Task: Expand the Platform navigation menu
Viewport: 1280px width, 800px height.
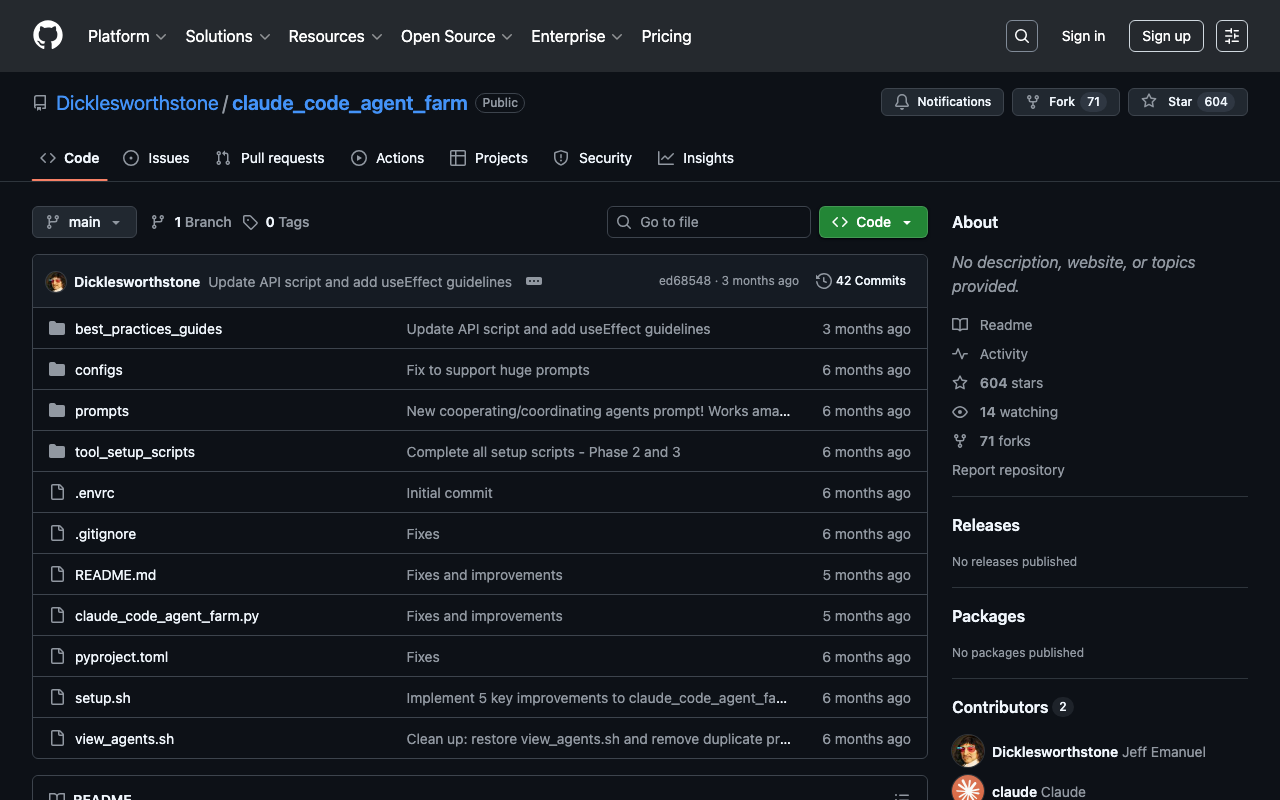Action: [127, 36]
